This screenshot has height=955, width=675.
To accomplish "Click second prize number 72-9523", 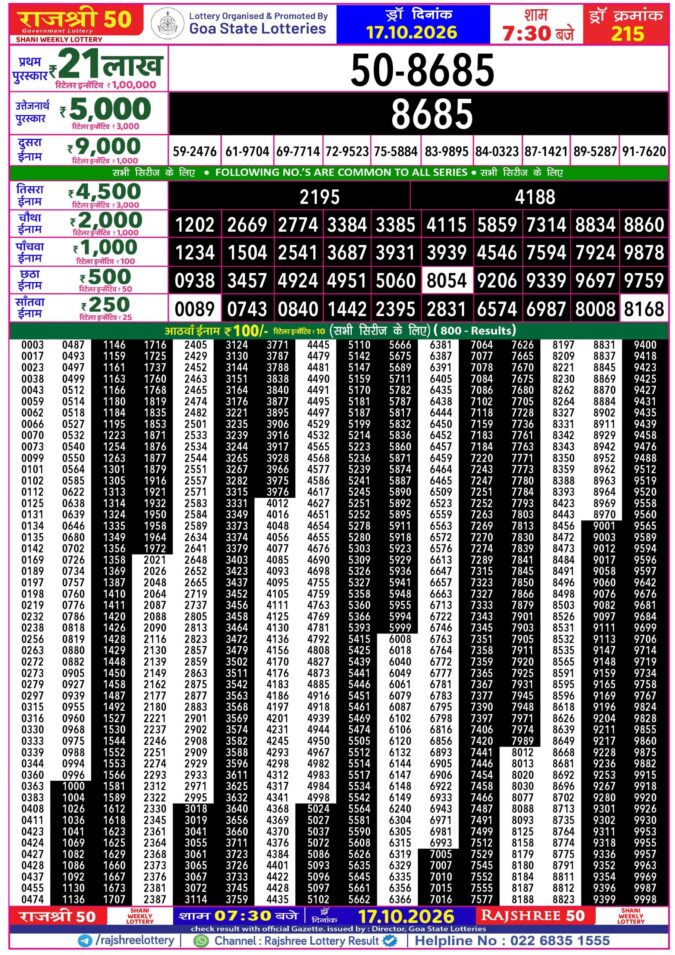I will pyautogui.click(x=347, y=151).
